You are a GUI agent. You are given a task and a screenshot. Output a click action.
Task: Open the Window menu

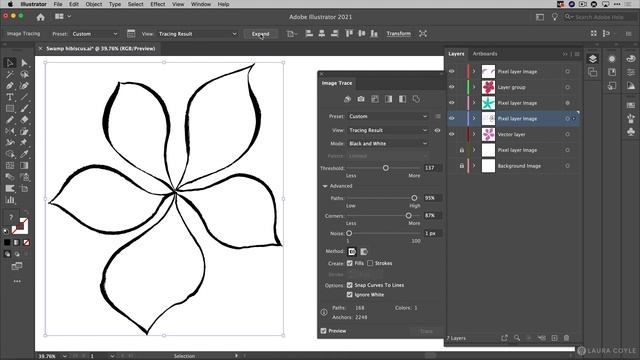[x=201, y=4]
